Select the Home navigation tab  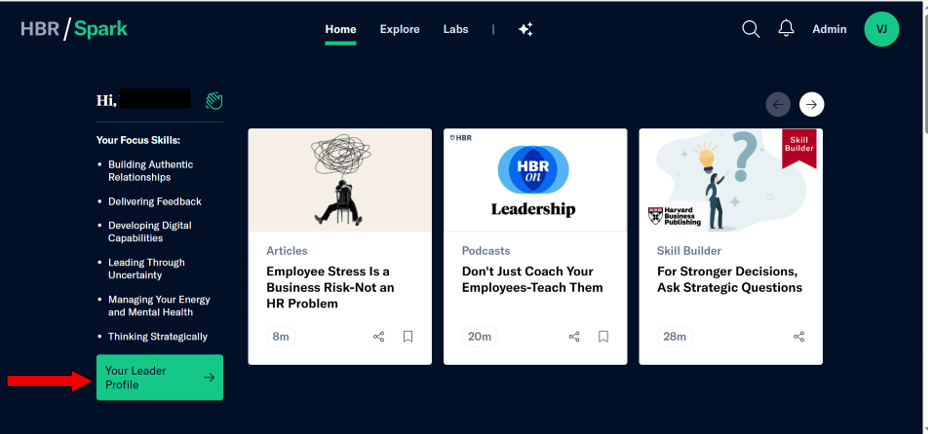pos(340,29)
